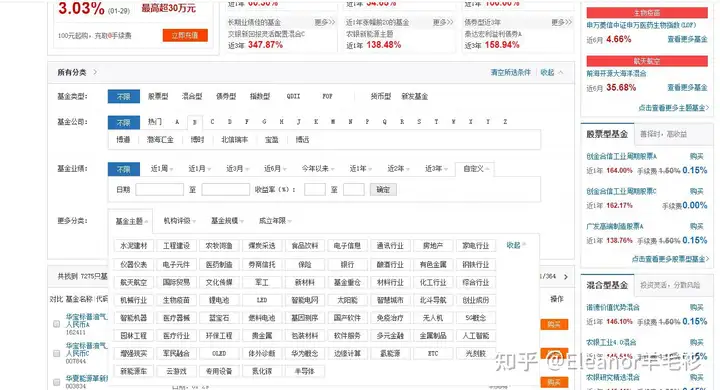Select the 半导体 theme

click(305, 371)
